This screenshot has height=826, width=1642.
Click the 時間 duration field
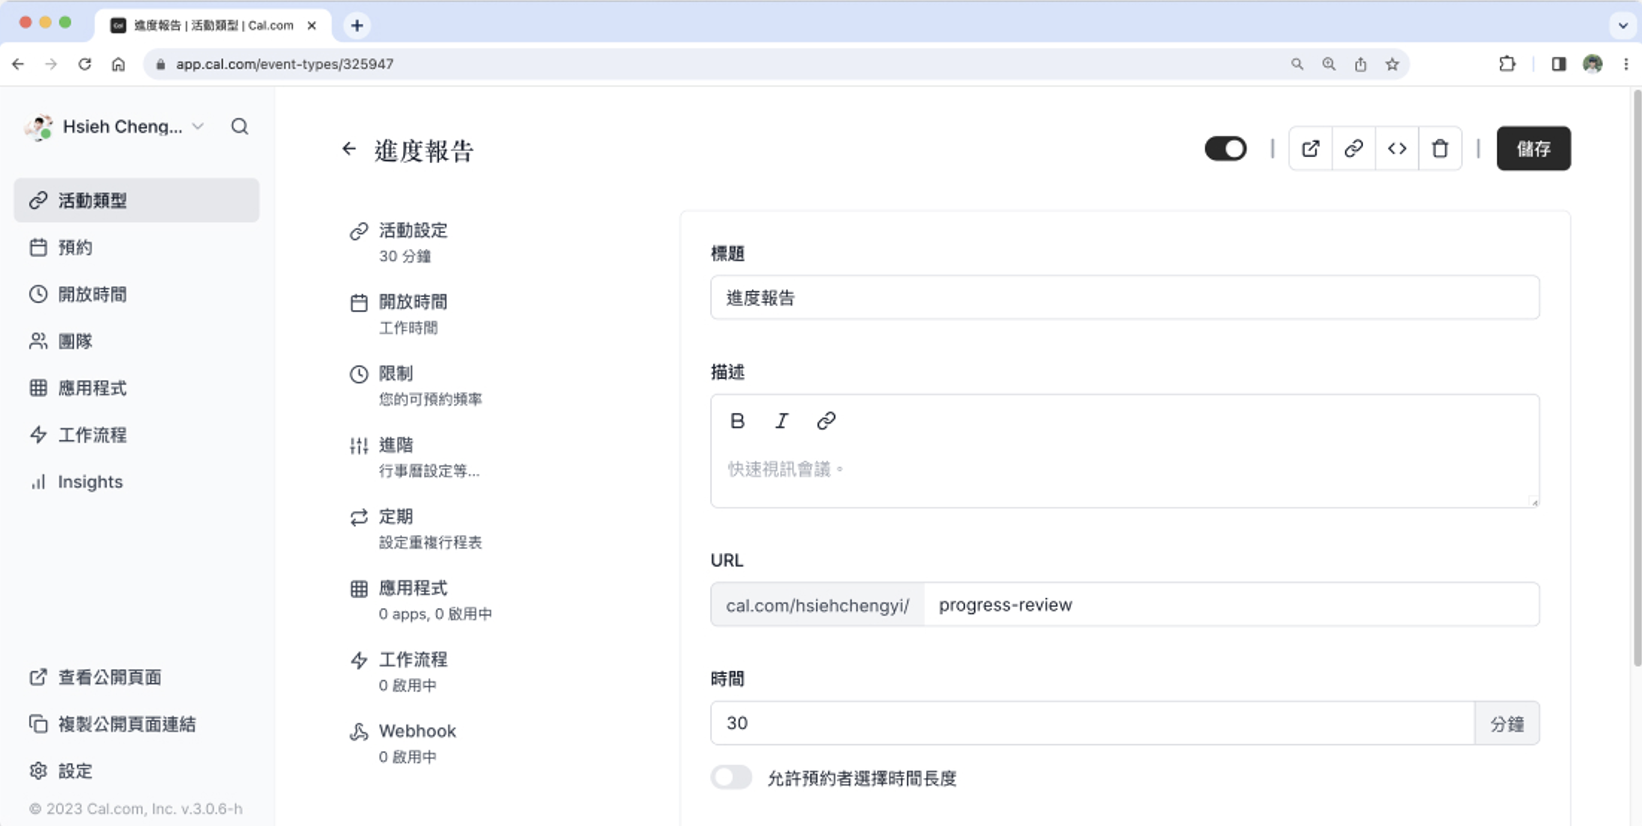(1092, 723)
